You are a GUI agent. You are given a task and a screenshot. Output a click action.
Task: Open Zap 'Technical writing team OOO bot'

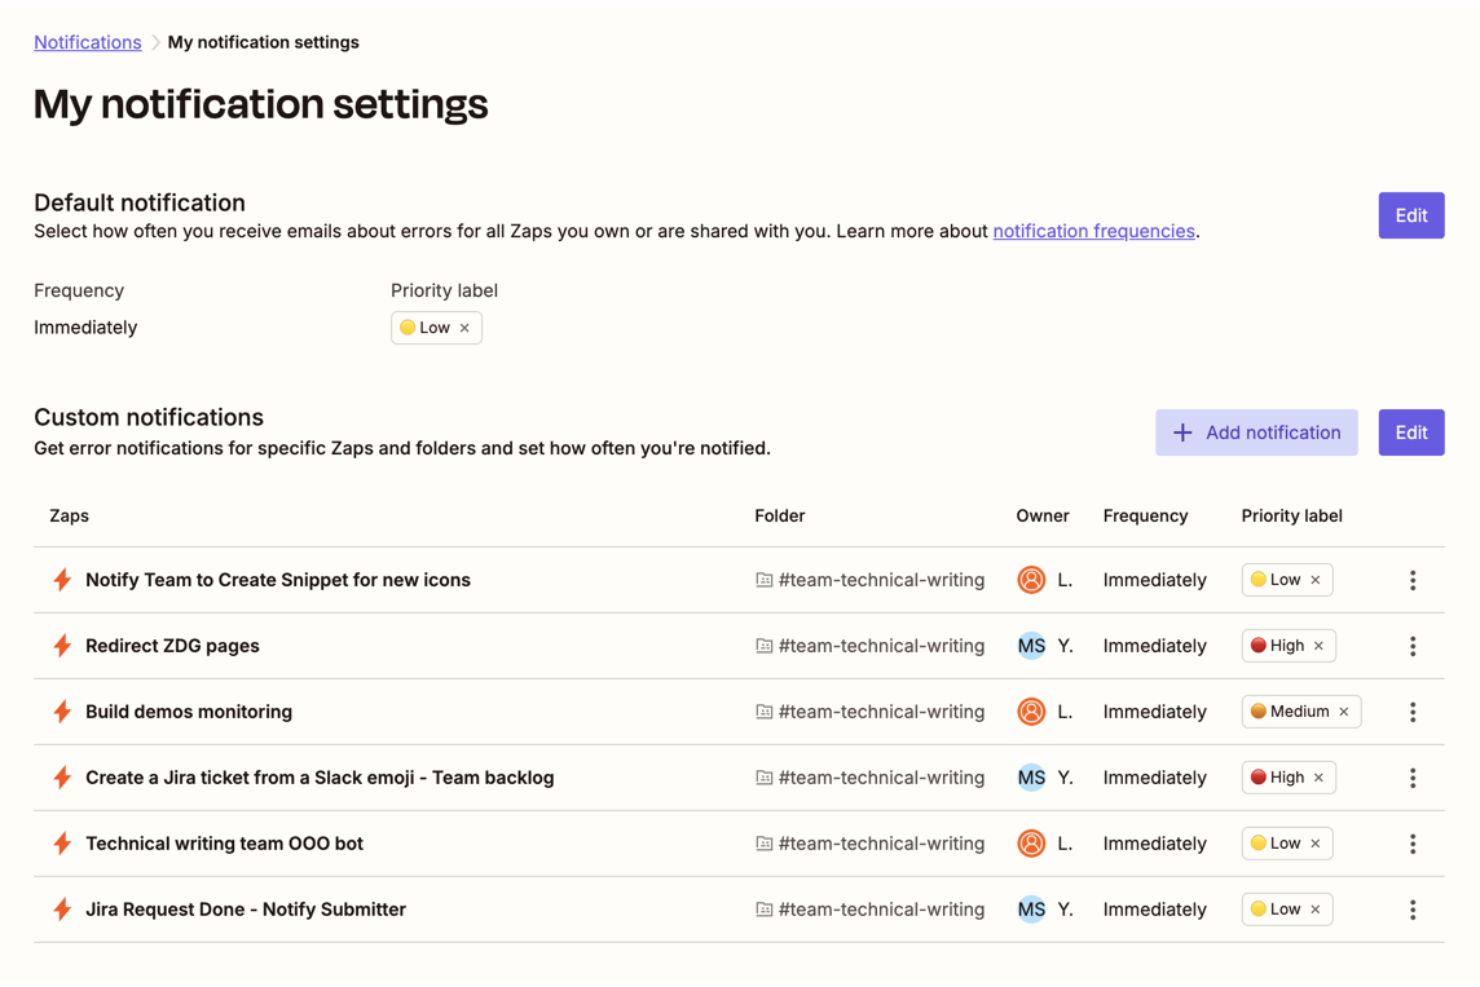point(224,844)
